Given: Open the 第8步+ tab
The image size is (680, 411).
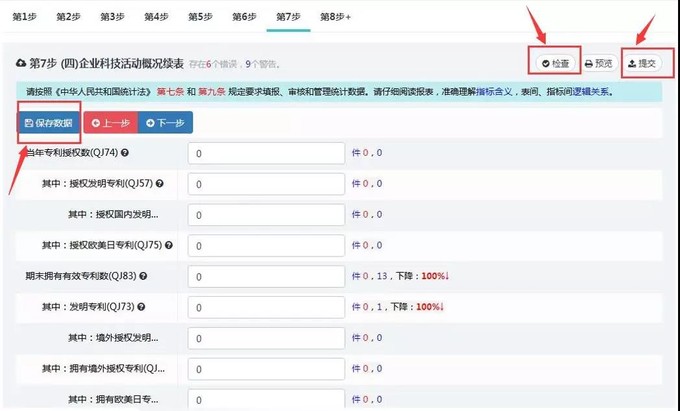Looking at the screenshot, I should 335,17.
